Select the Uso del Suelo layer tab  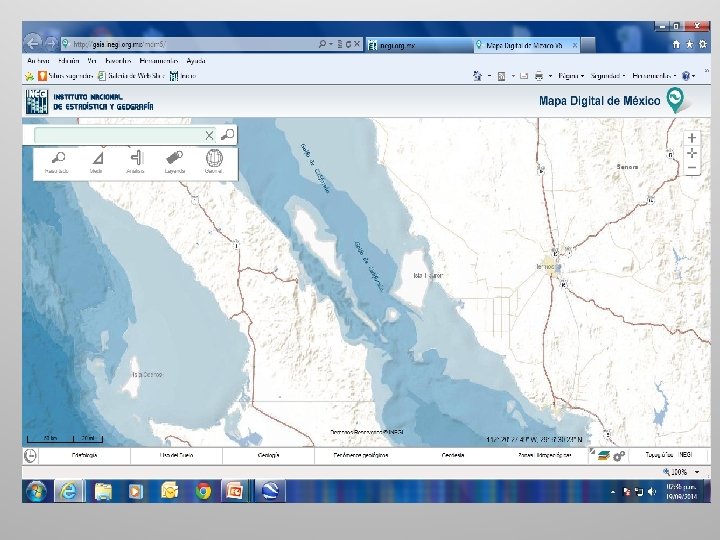coord(177,456)
